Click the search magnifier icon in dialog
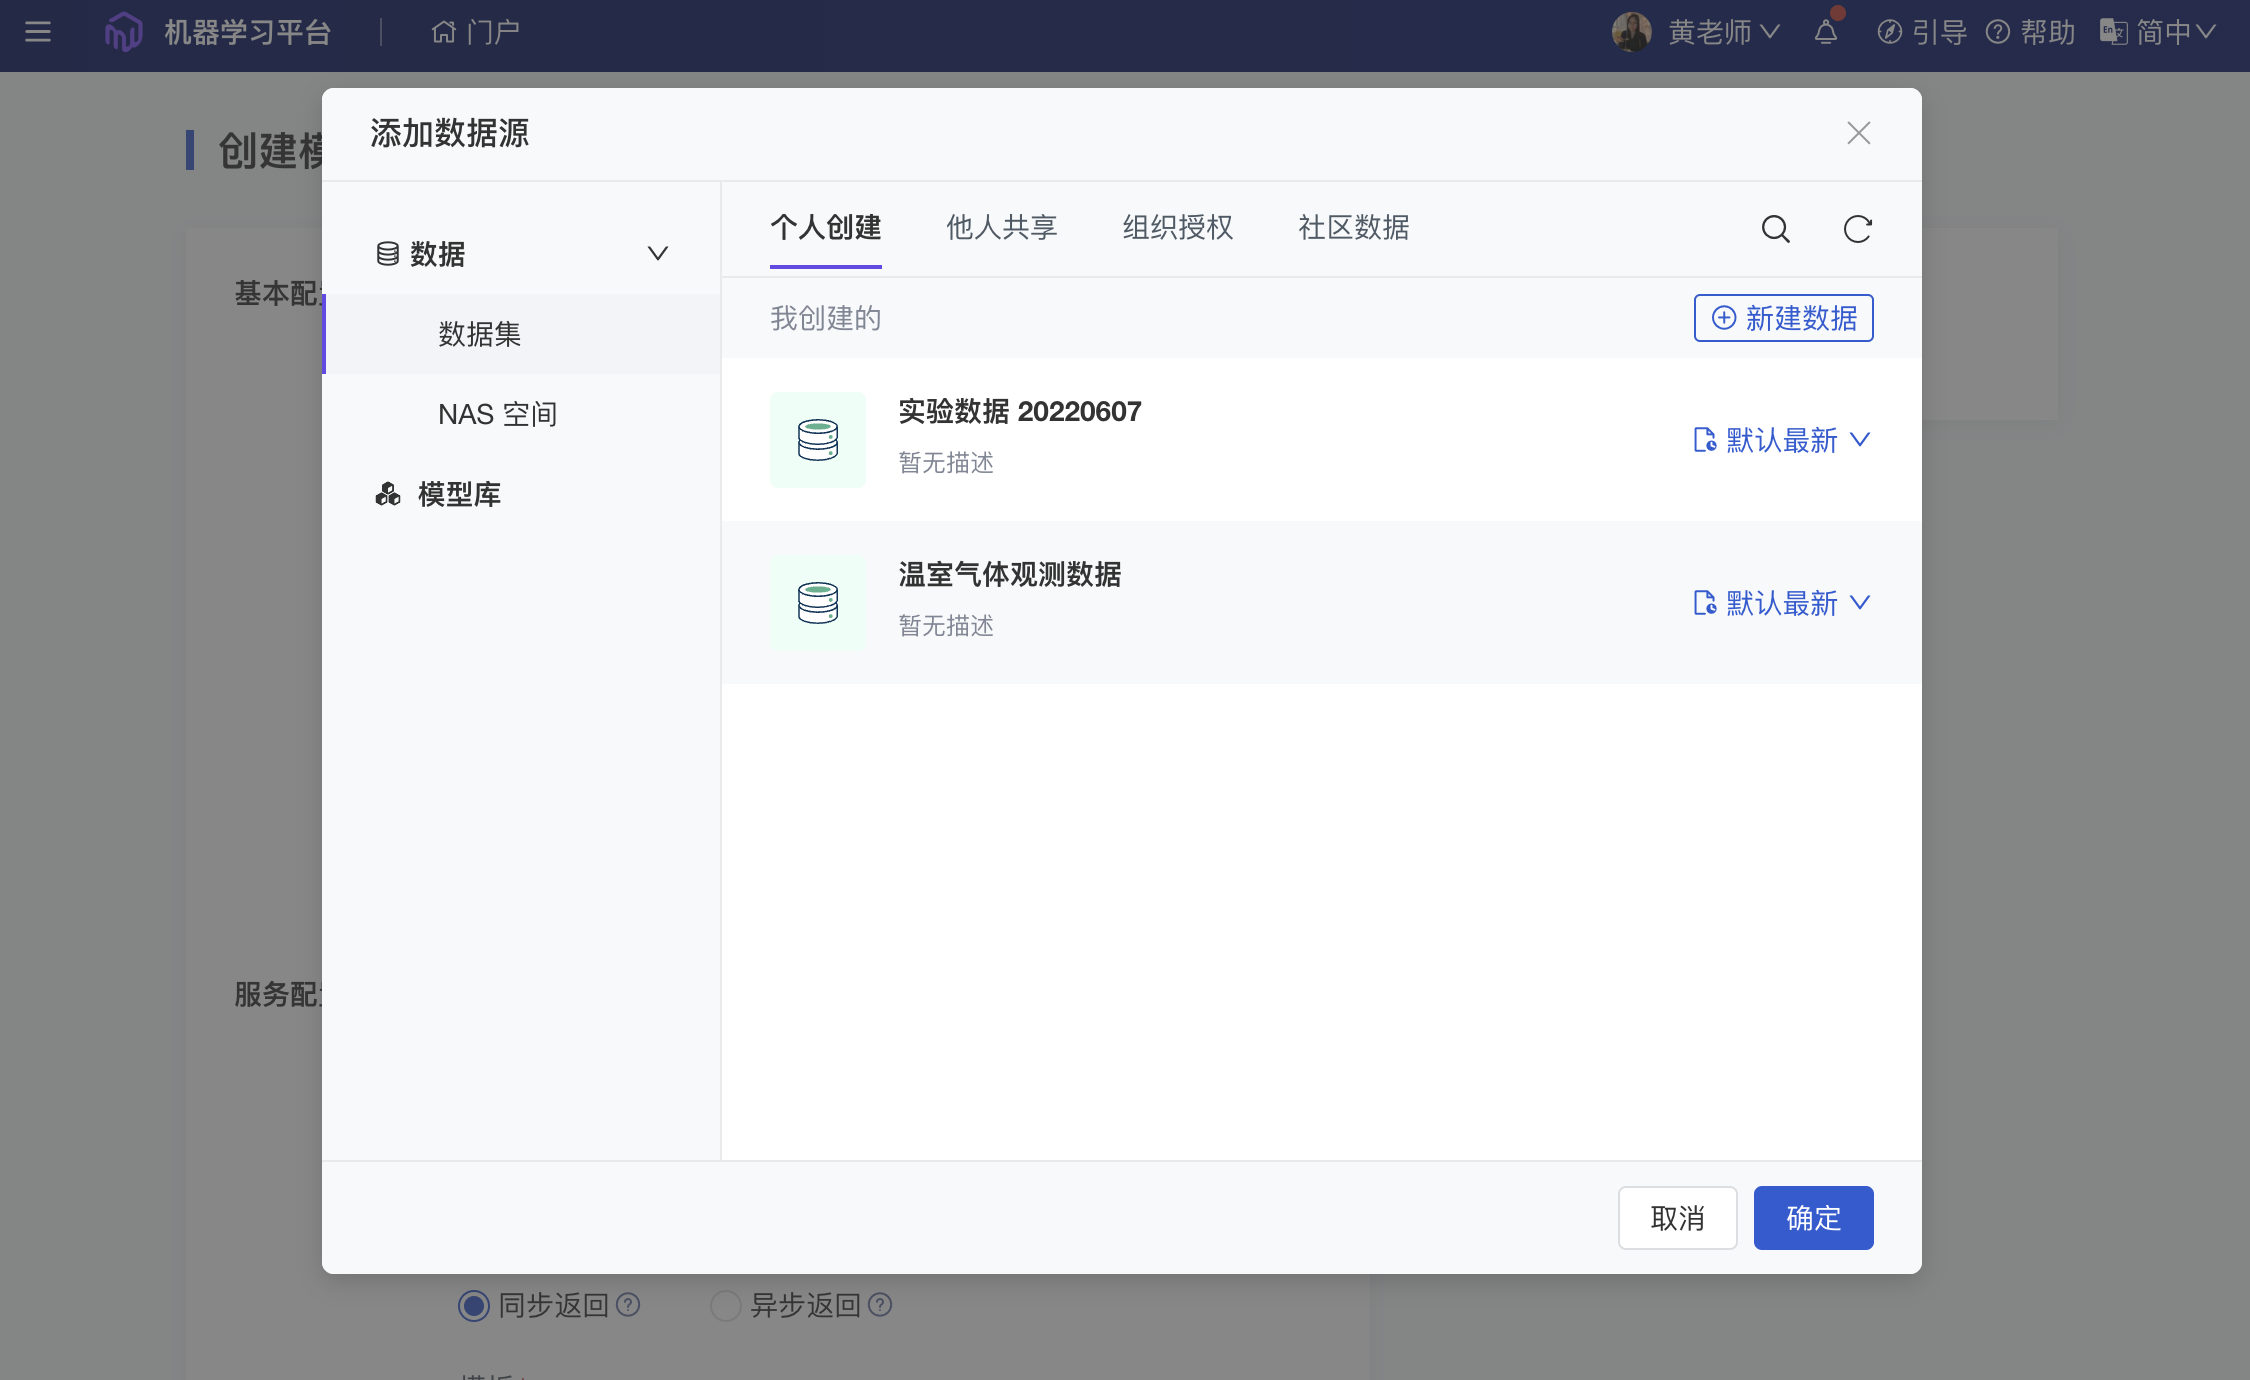This screenshot has height=1380, width=2250. point(1775,229)
